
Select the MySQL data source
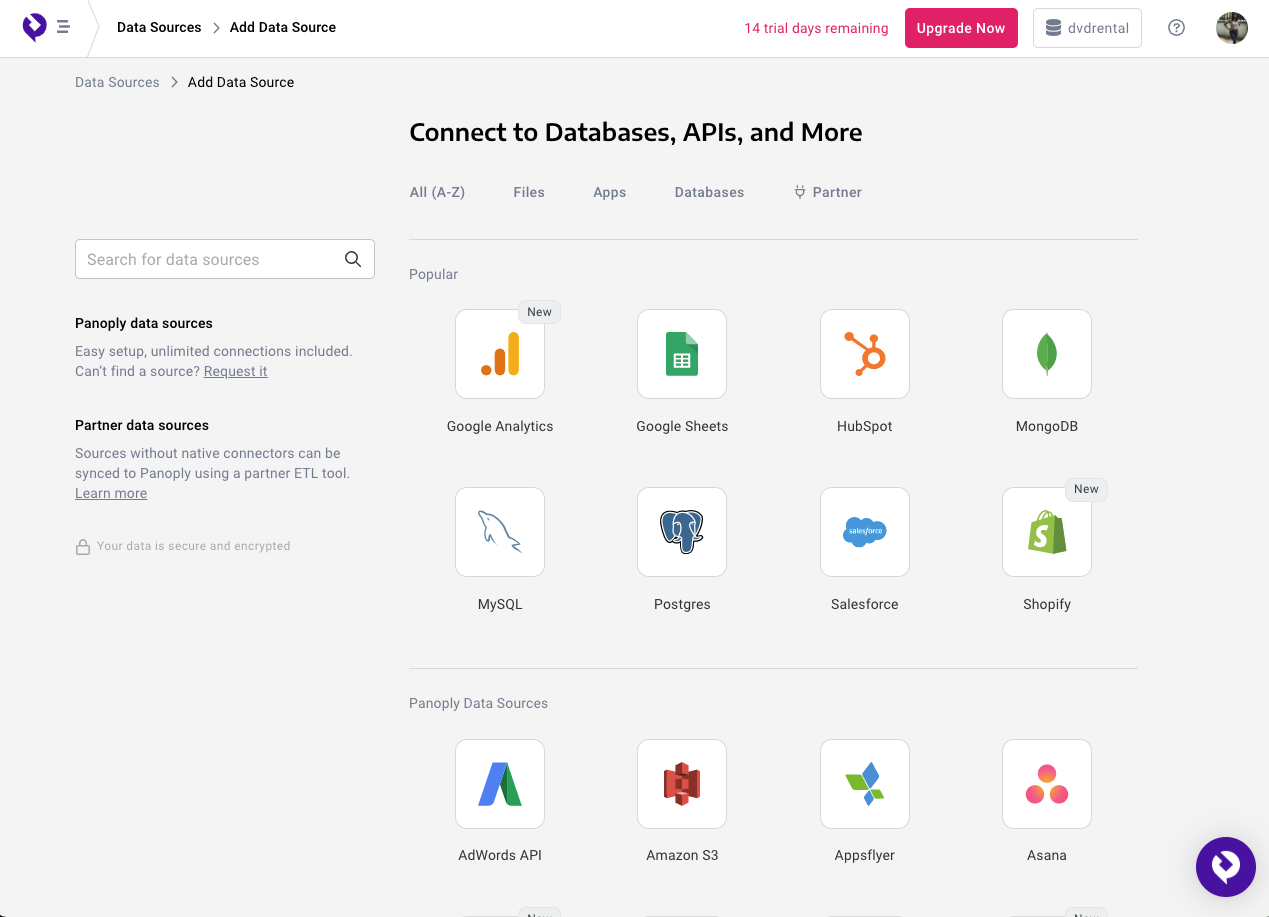point(500,532)
